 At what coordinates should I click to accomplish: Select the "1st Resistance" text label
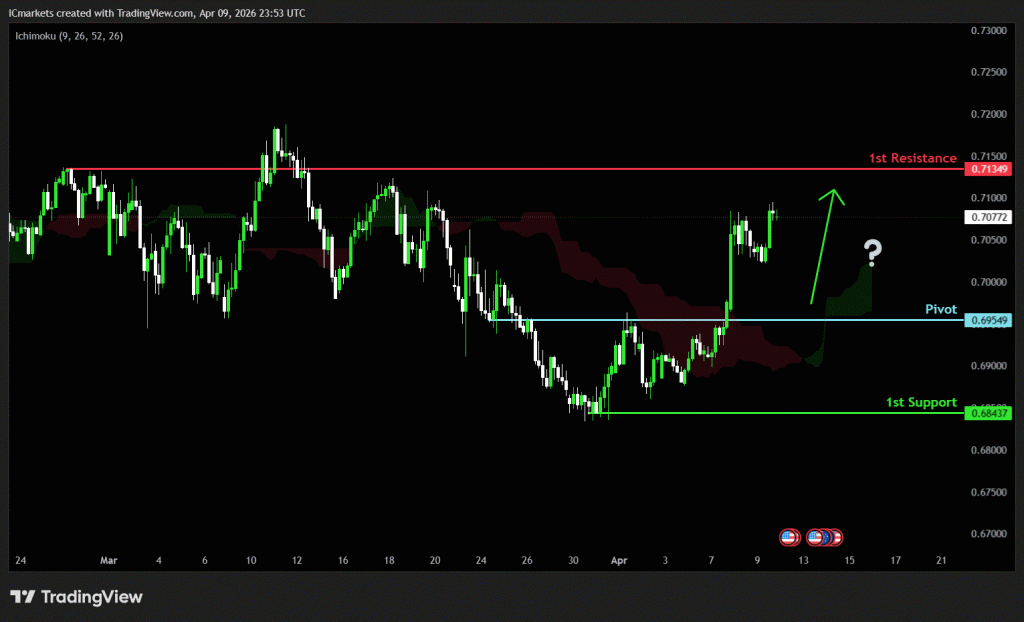[912, 158]
